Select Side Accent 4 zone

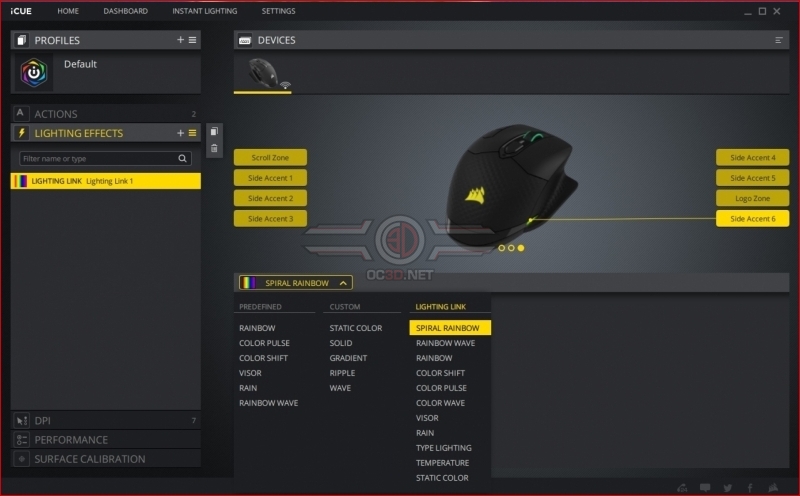click(x=753, y=158)
